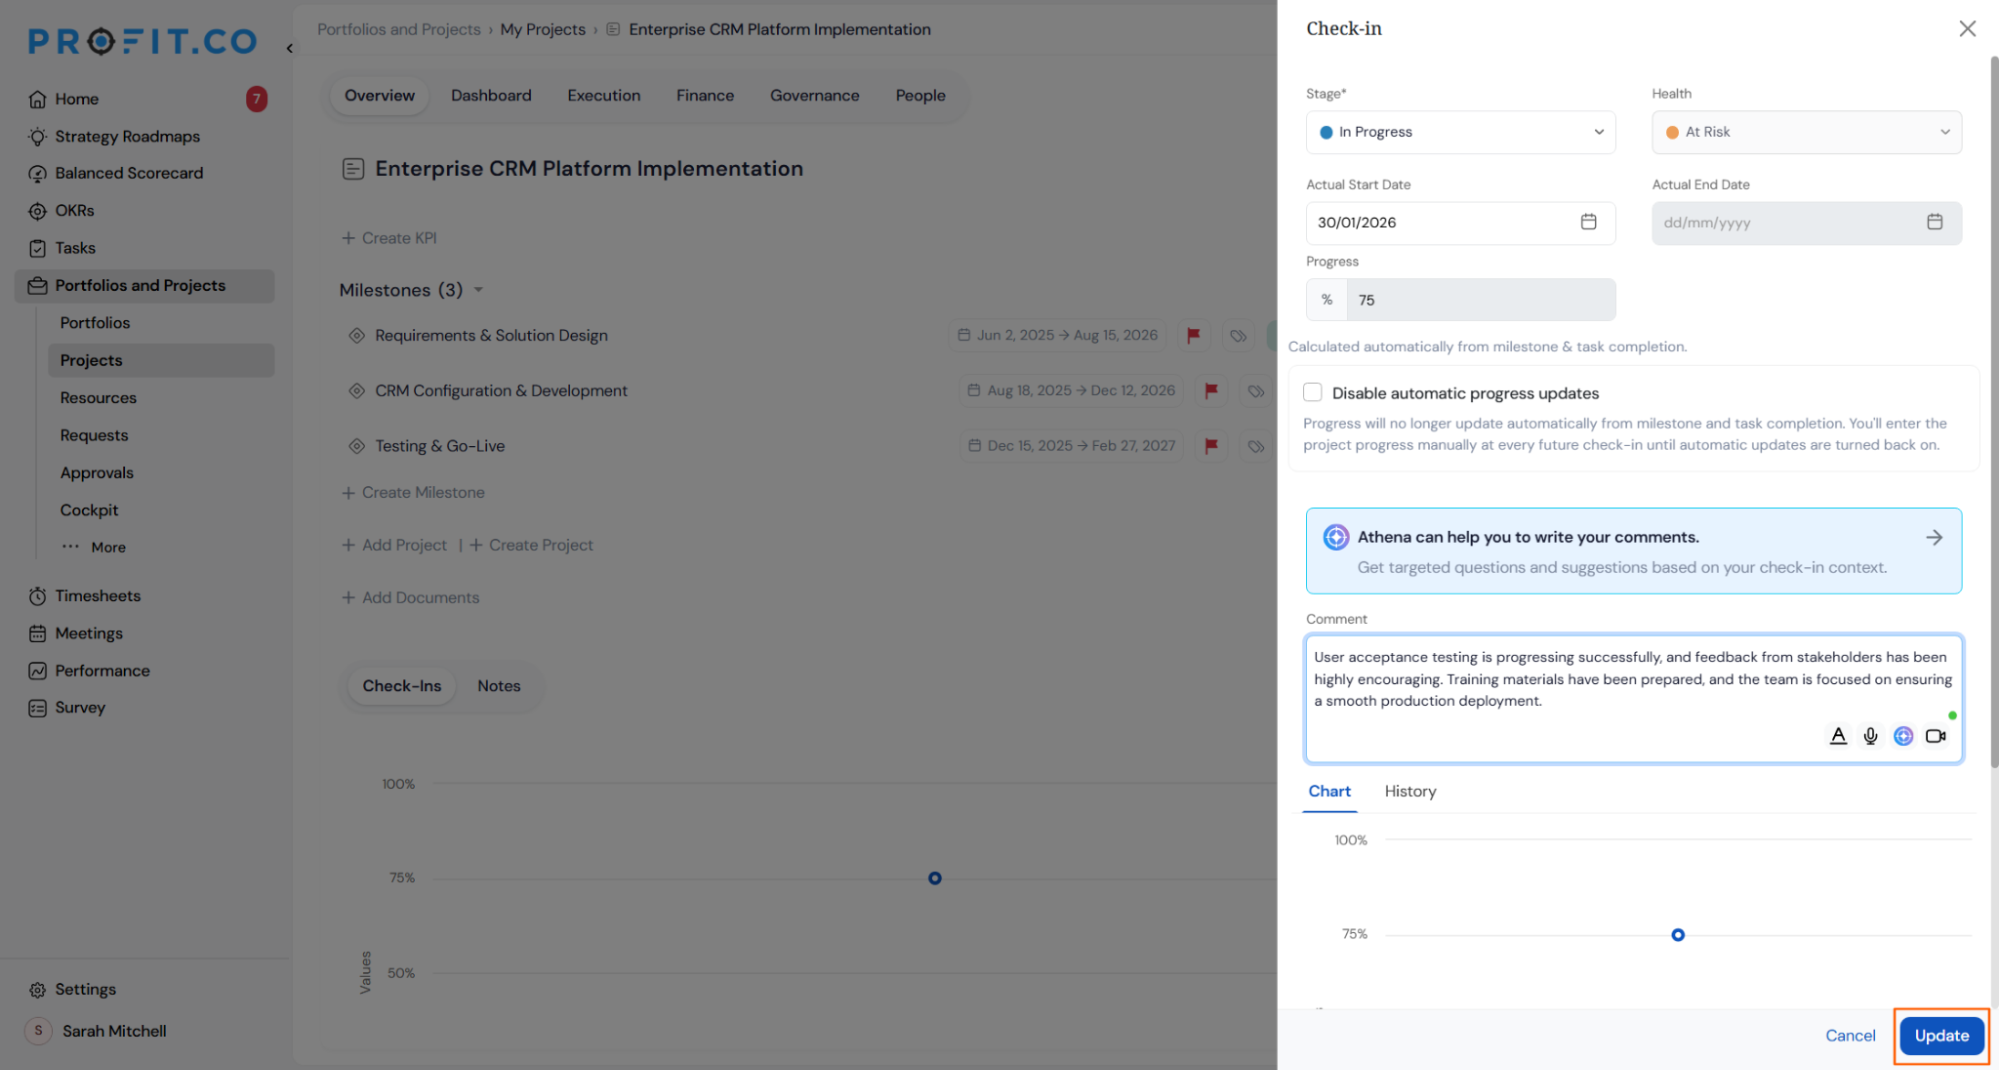The image size is (1999, 1070).
Task: Check Disable automatic progress updates
Action: click(1312, 393)
